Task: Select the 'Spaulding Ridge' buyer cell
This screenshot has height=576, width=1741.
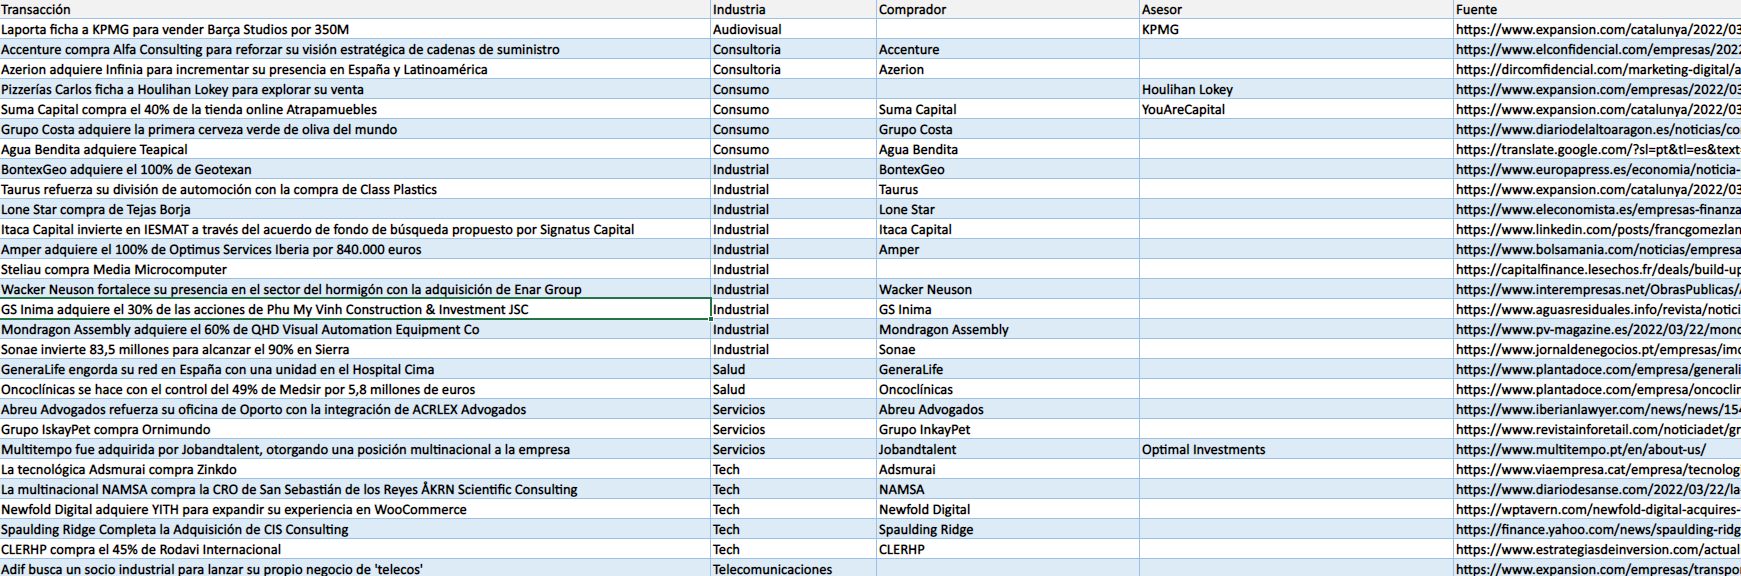Action: [x=1007, y=529]
